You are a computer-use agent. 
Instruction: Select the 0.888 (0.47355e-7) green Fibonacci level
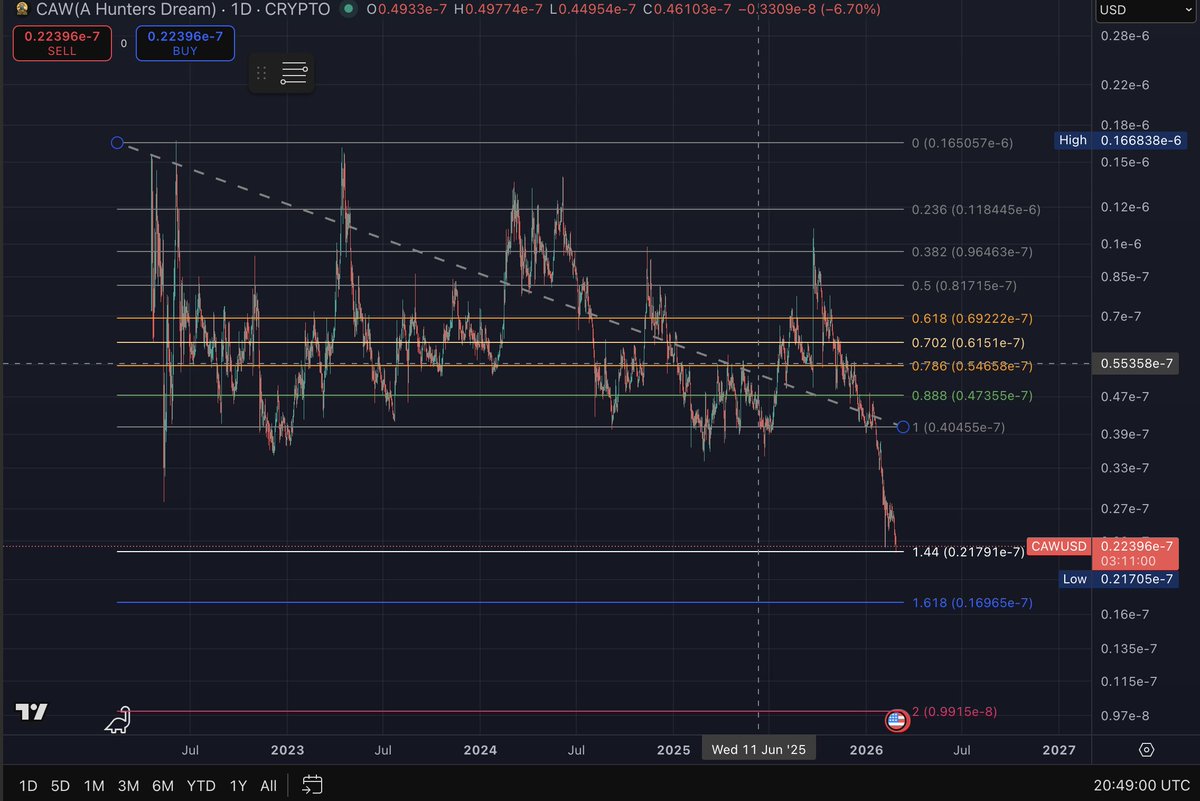click(x=972, y=395)
